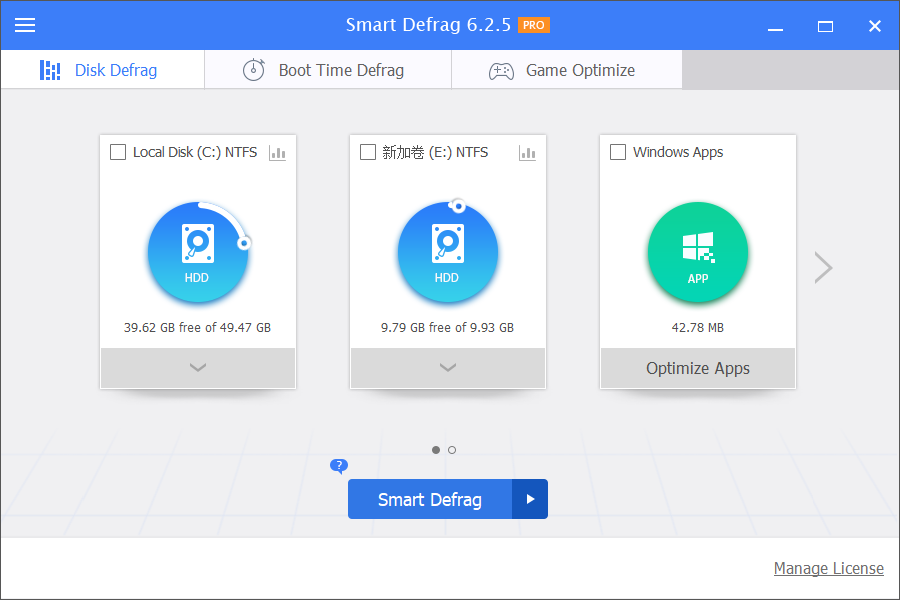Image resolution: width=900 pixels, height=600 pixels.
Task: Click the E: drive usage arc handle
Action: point(458,206)
